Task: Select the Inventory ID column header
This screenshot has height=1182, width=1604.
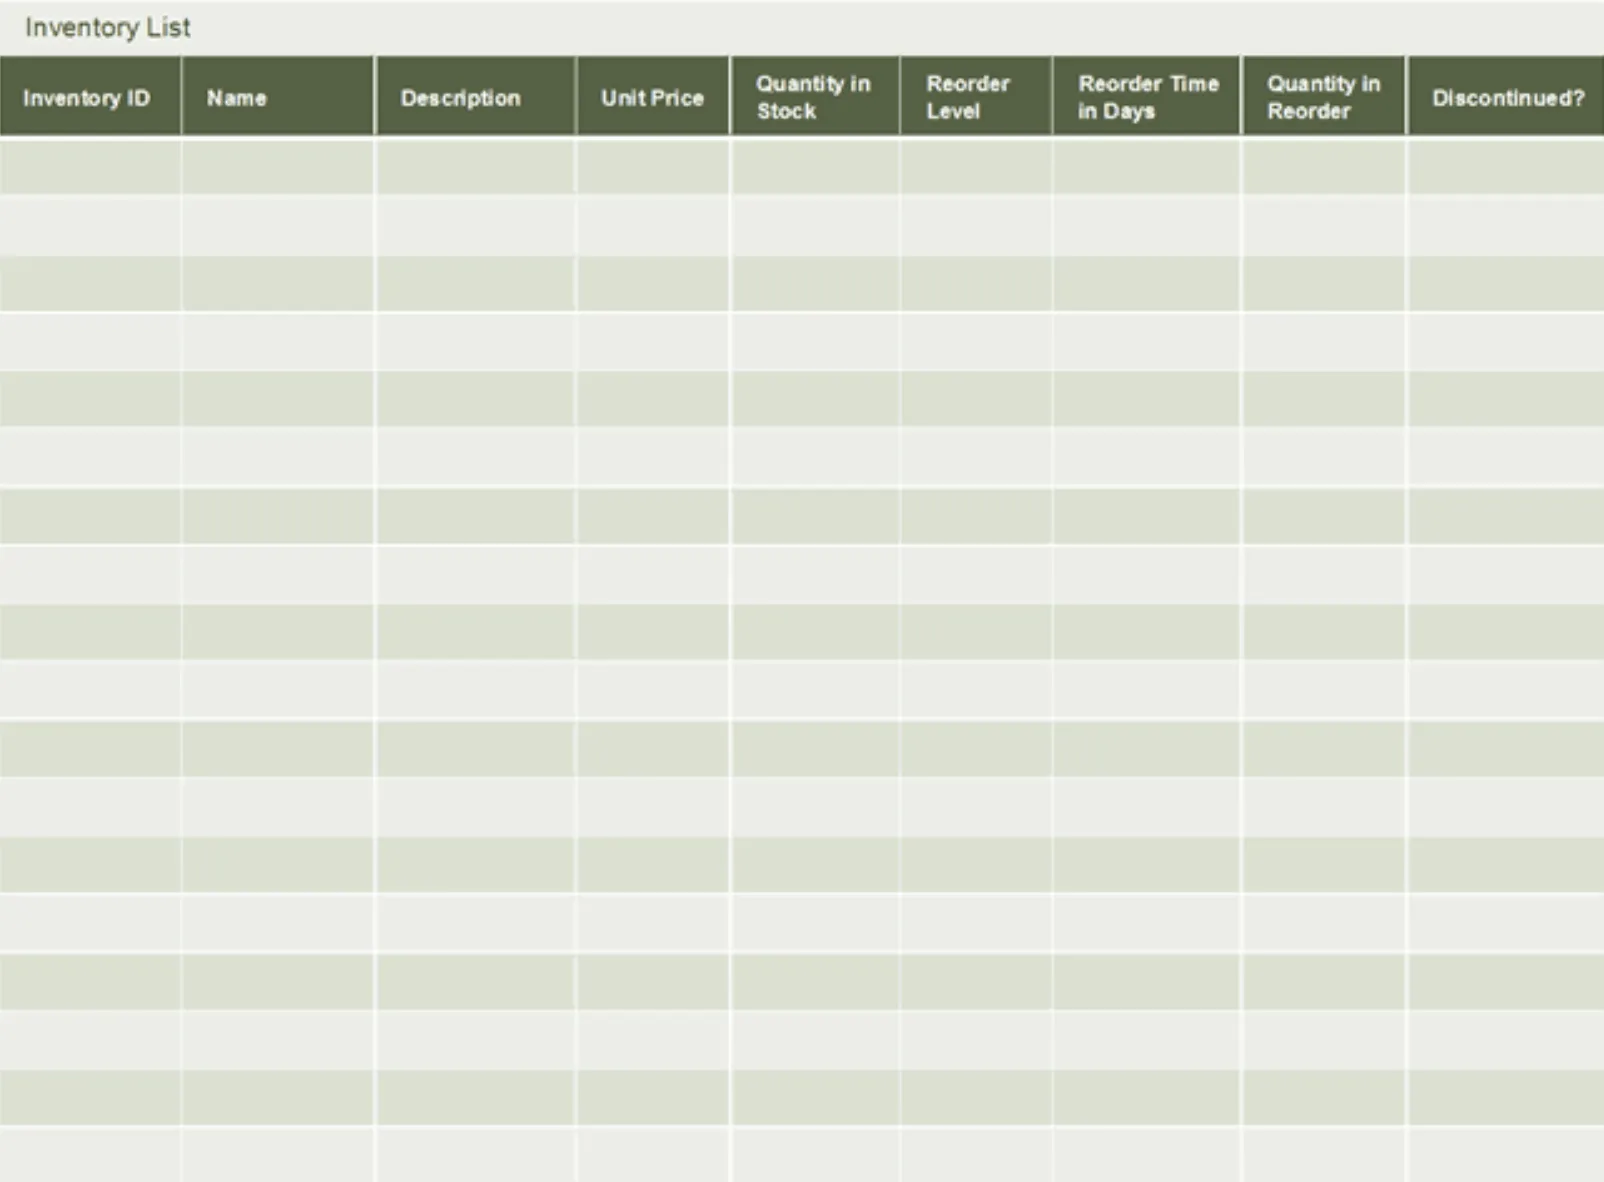Action: click(x=90, y=97)
